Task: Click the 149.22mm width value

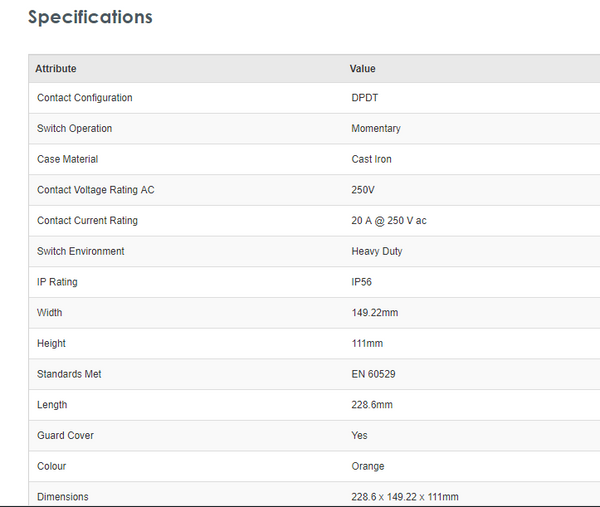Action: coord(375,313)
